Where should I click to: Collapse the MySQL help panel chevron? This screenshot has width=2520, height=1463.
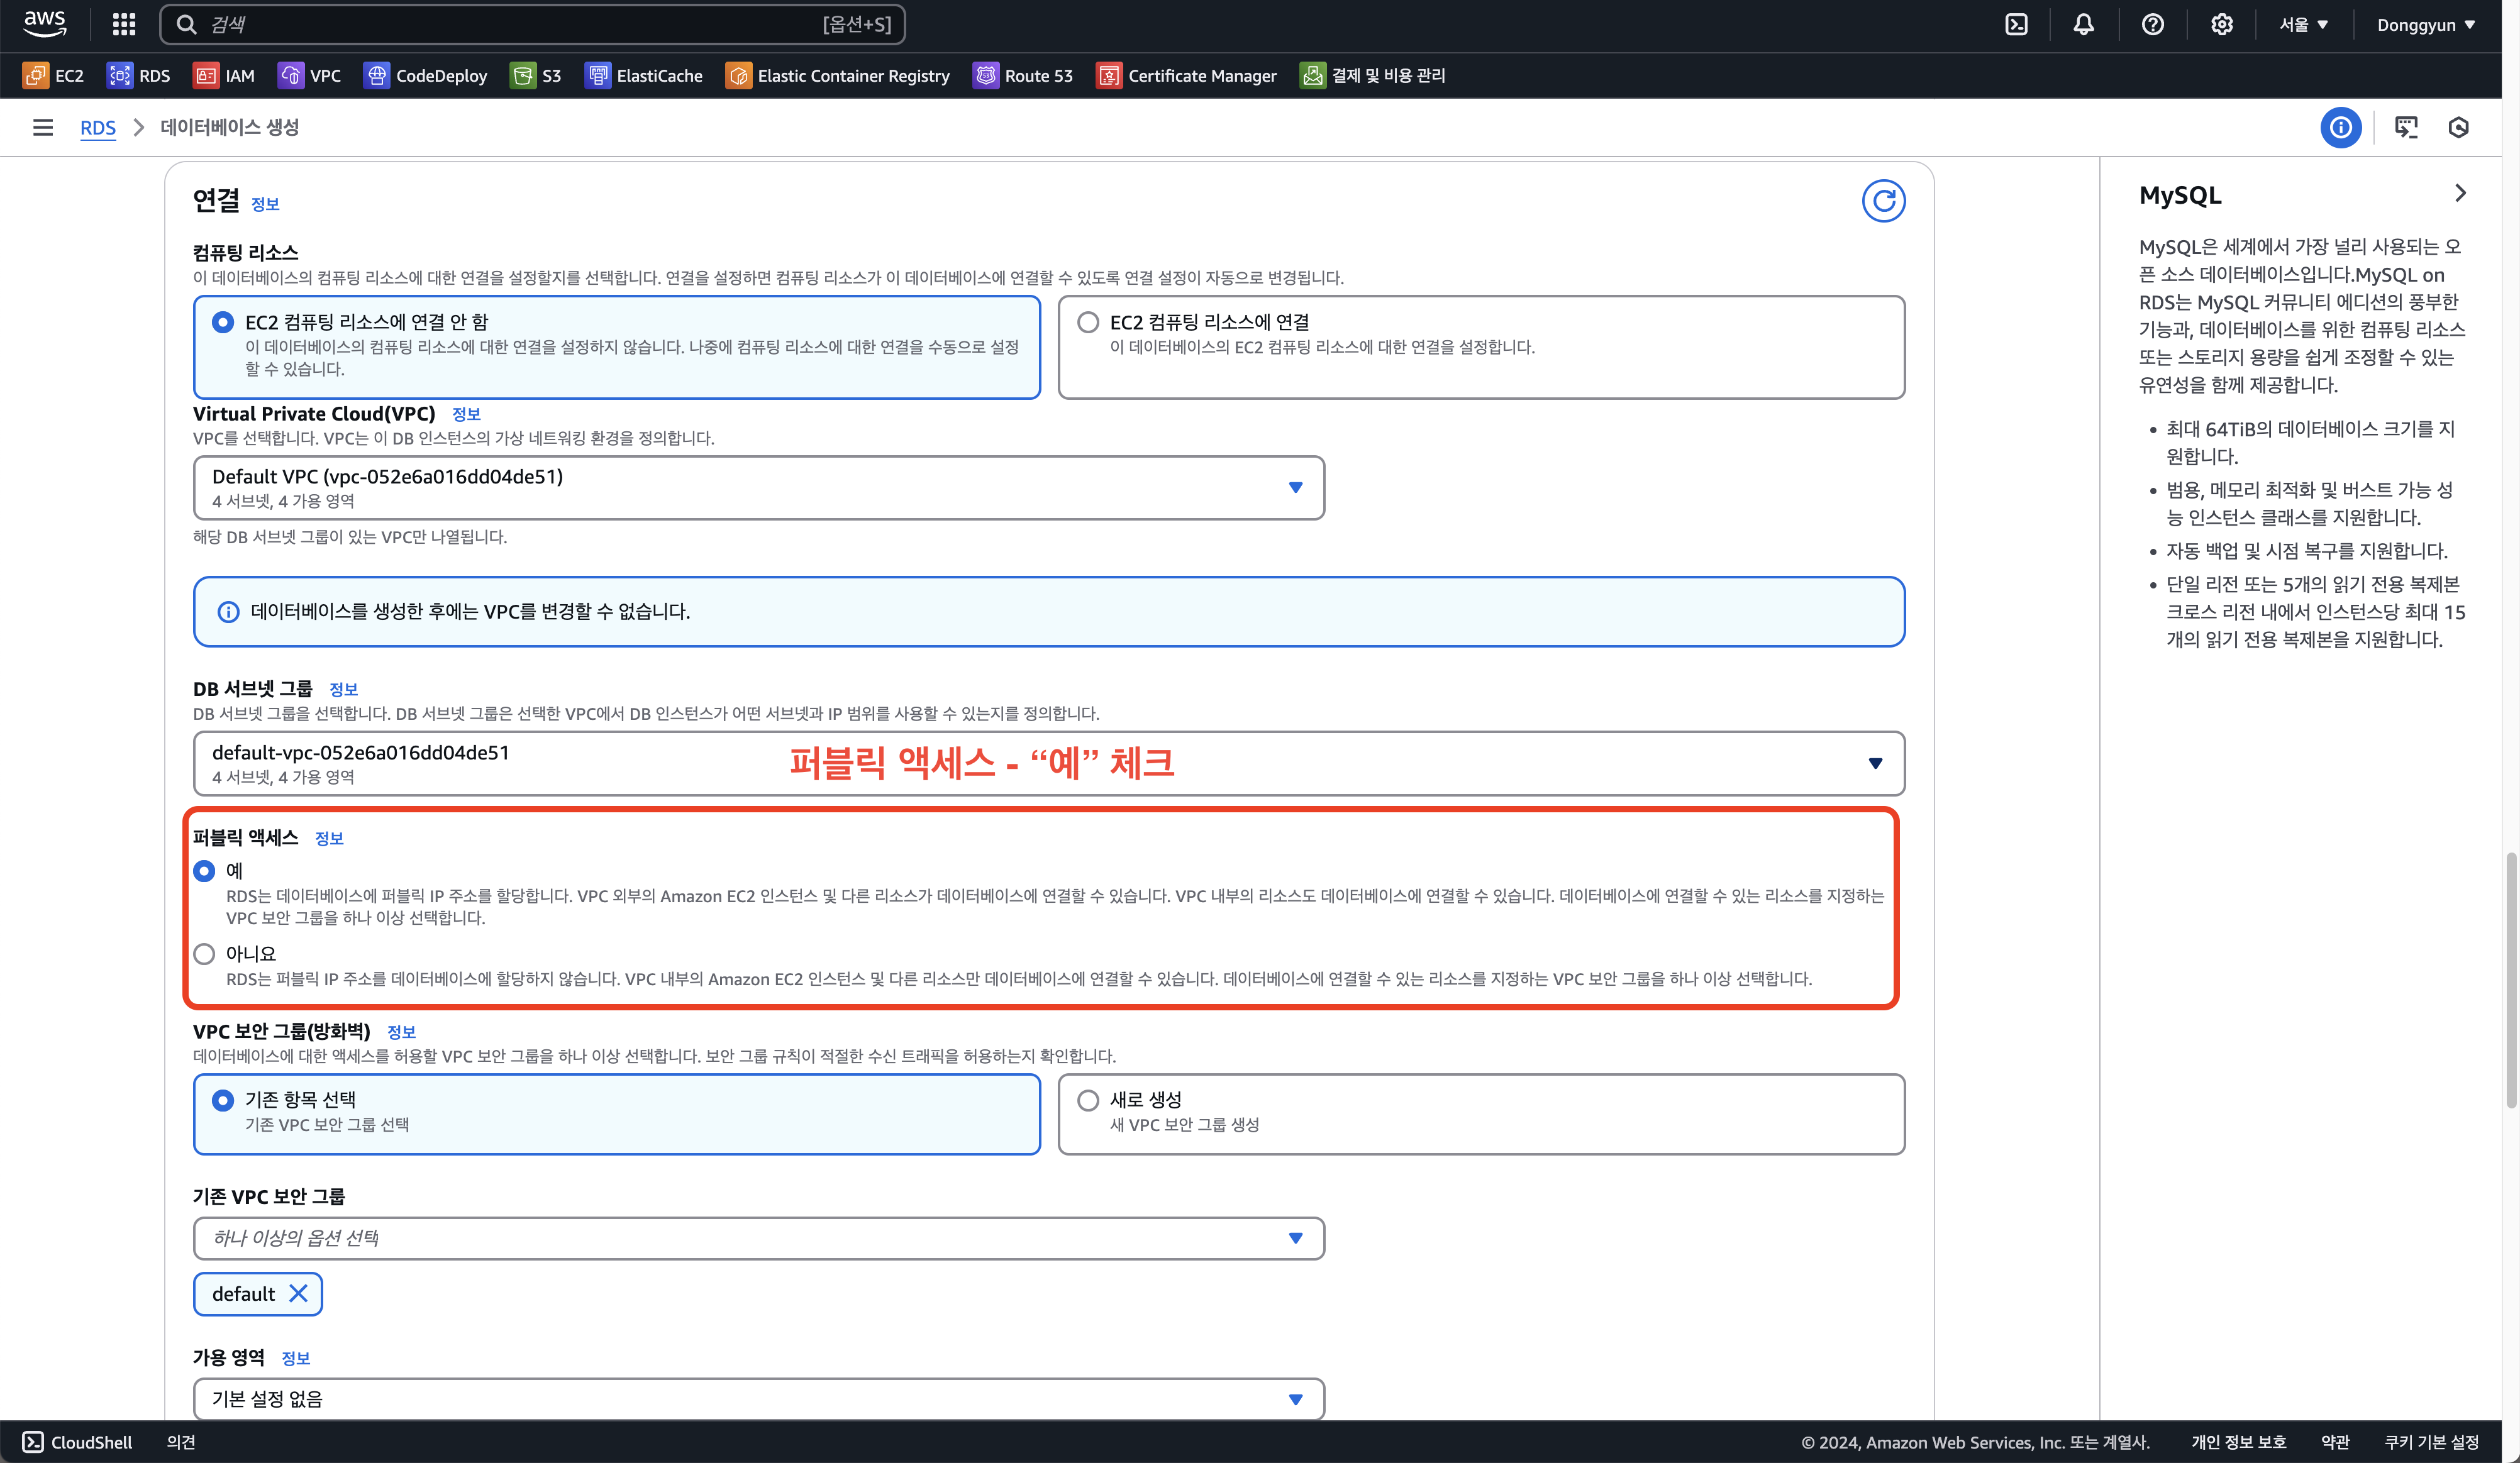tap(2460, 193)
